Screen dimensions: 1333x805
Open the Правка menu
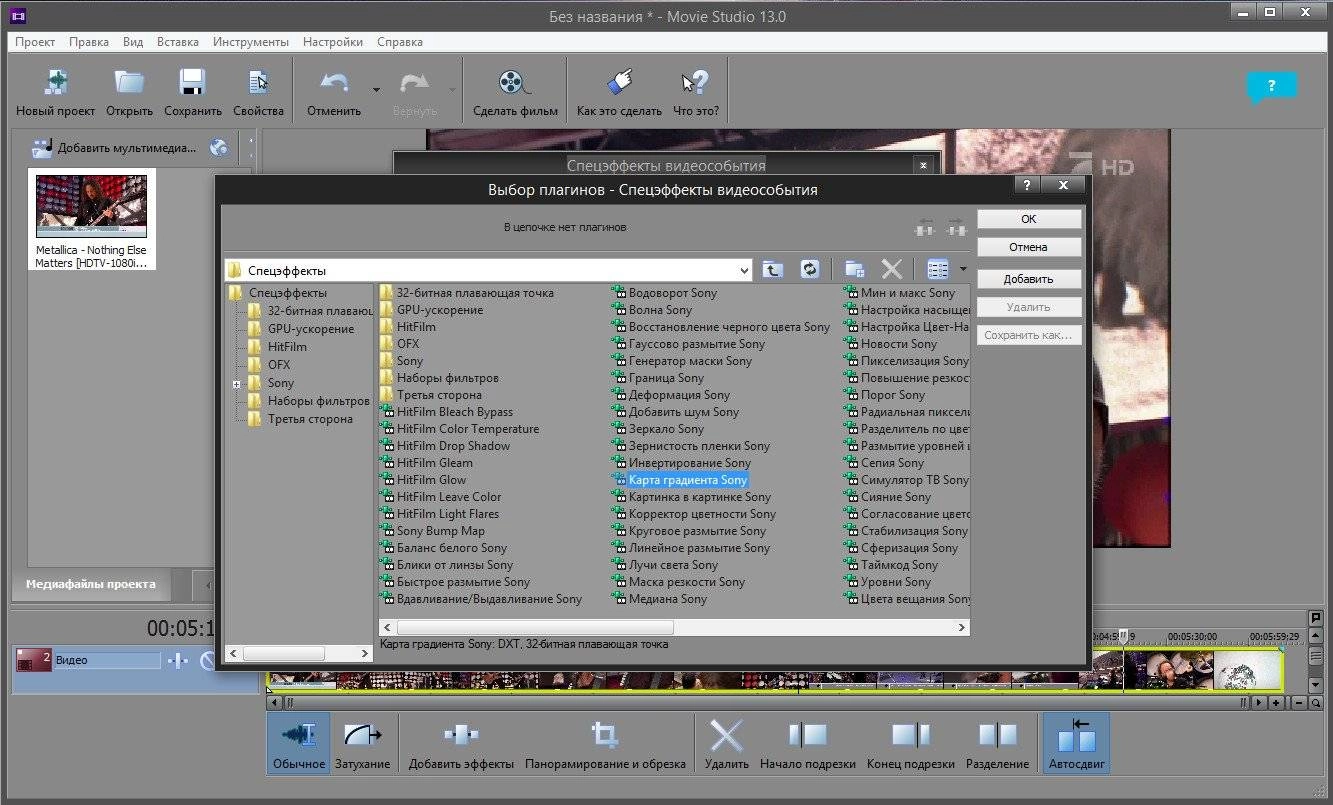[89, 42]
